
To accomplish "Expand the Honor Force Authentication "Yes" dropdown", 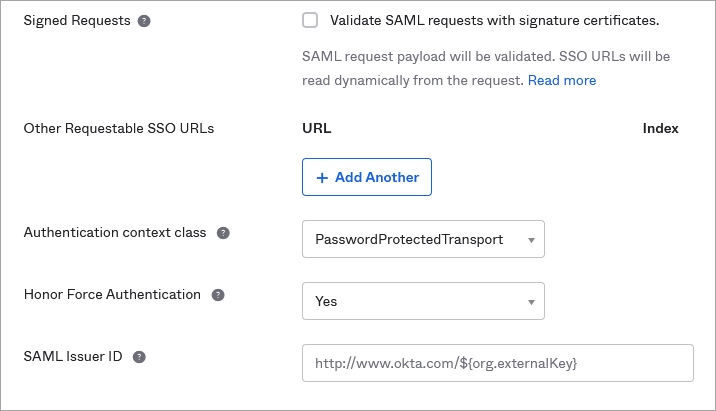I will pyautogui.click(x=423, y=301).
